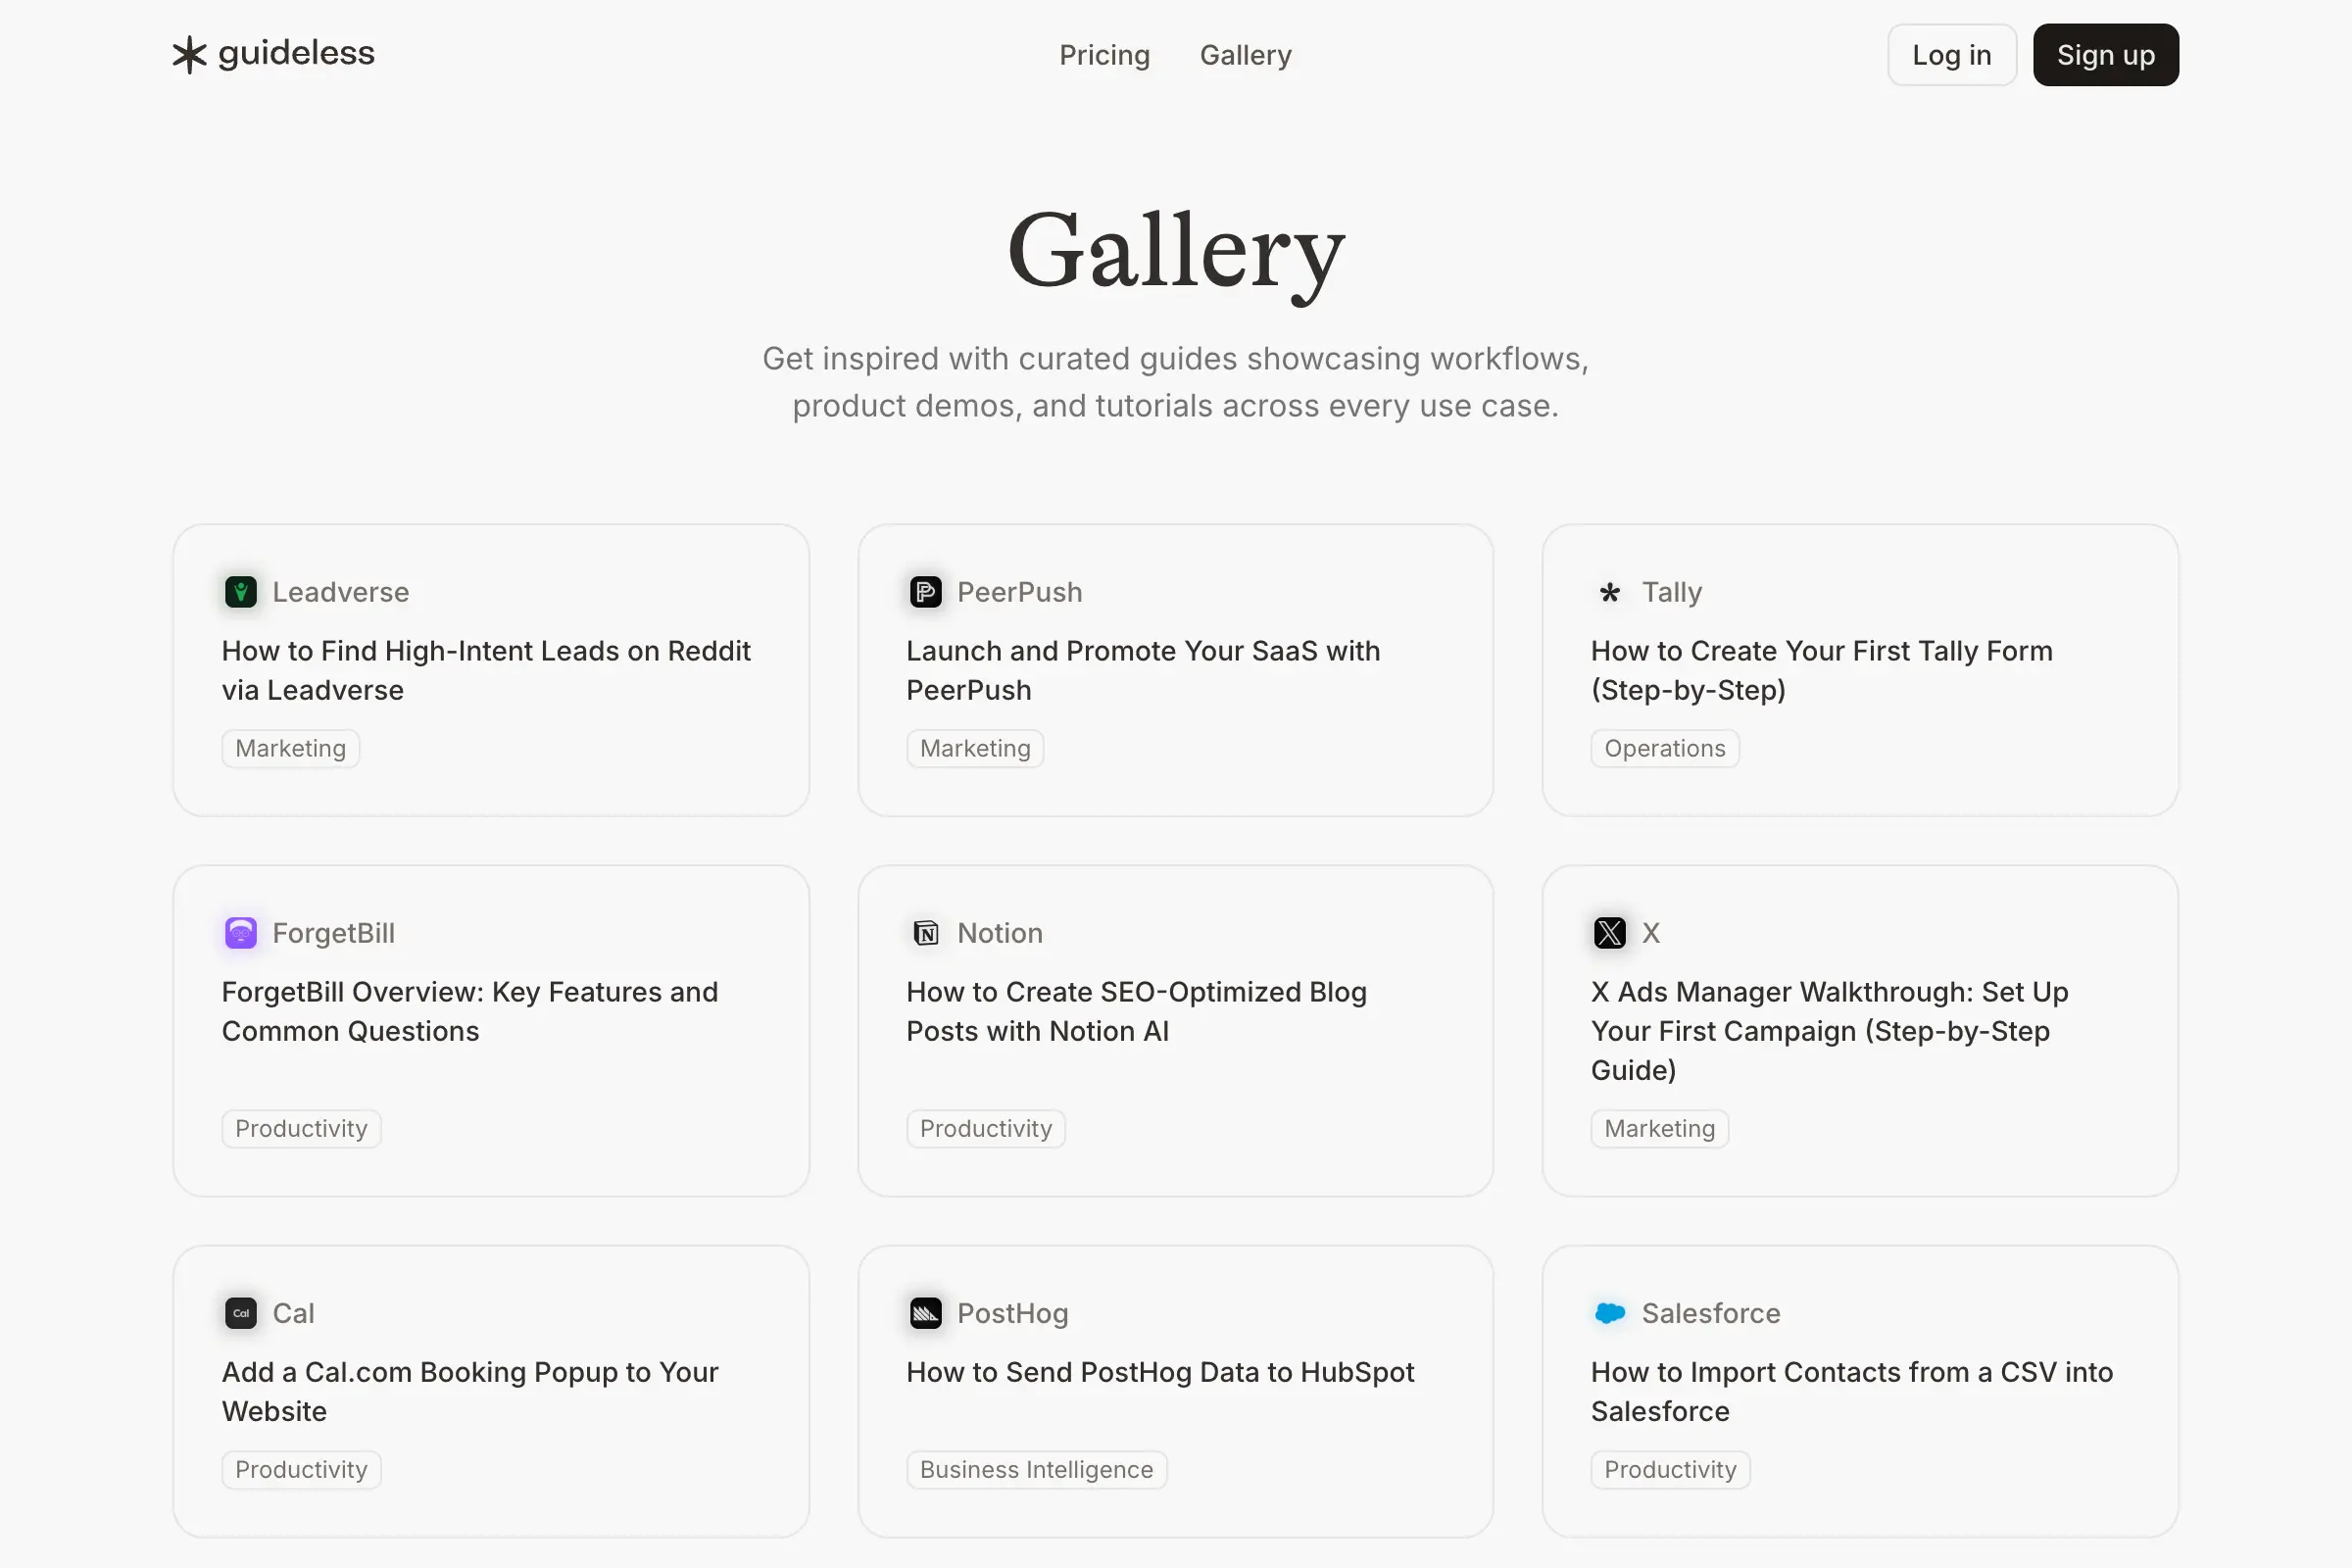This screenshot has width=2352, height=1568.
Task: Click the X app icon
Action: tap(1610, 932)
